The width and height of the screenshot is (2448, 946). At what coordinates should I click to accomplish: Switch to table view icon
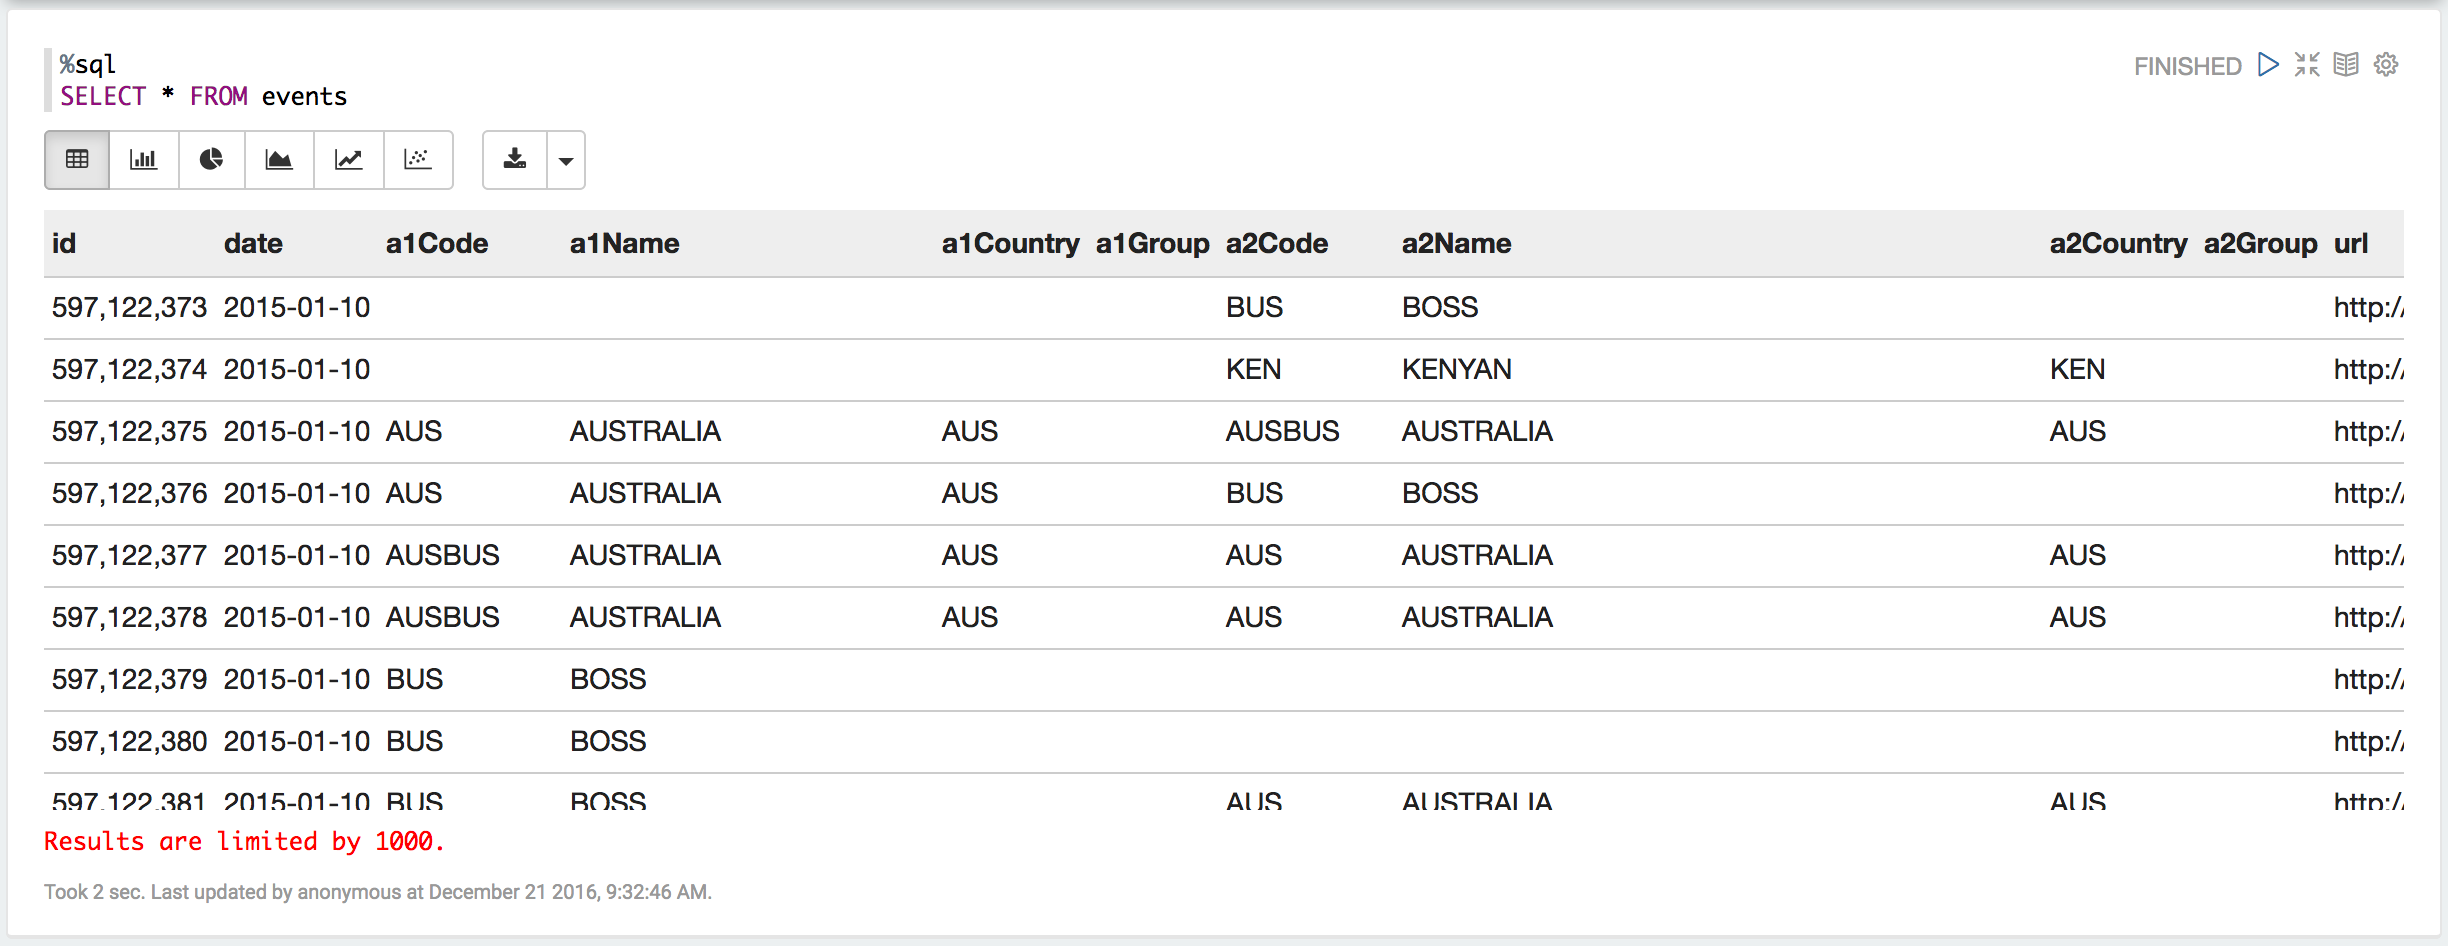click(x=77, y=160)
